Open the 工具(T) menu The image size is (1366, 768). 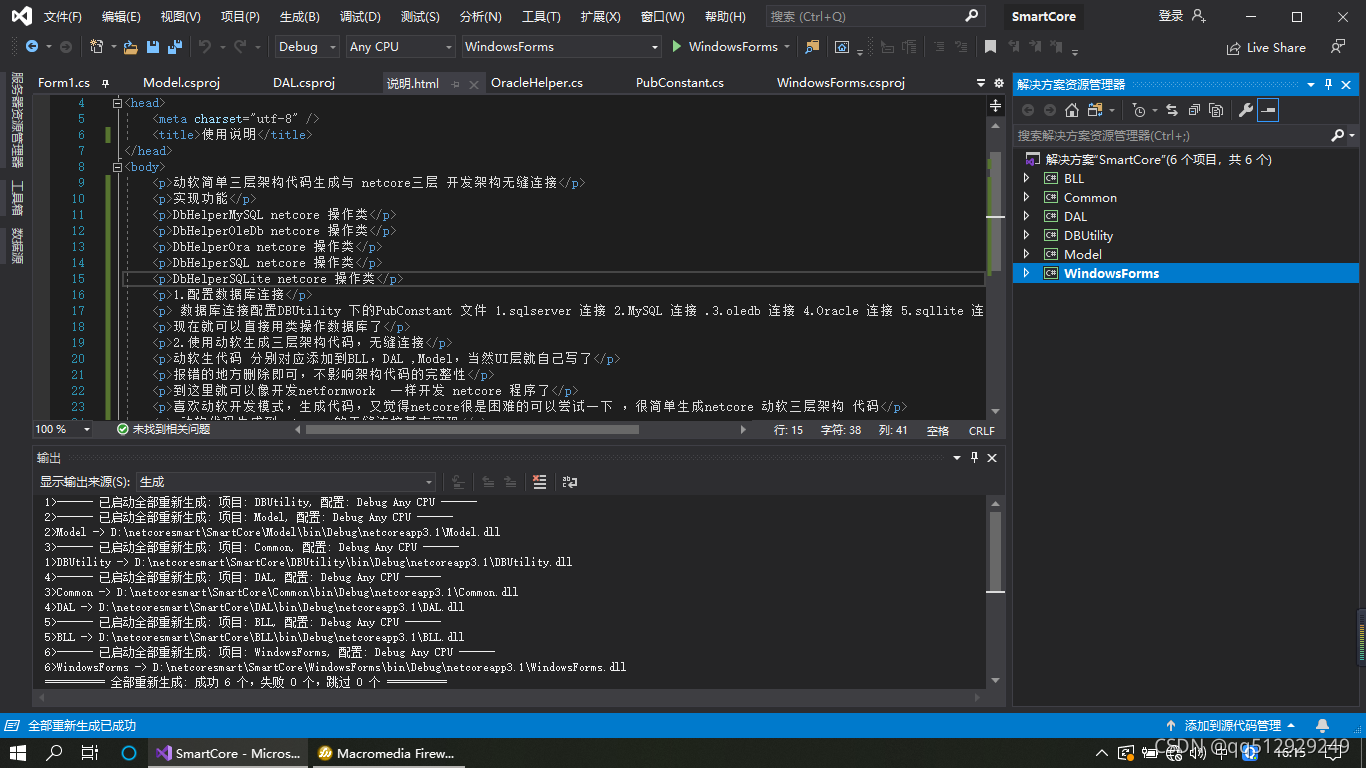[541, 17]
